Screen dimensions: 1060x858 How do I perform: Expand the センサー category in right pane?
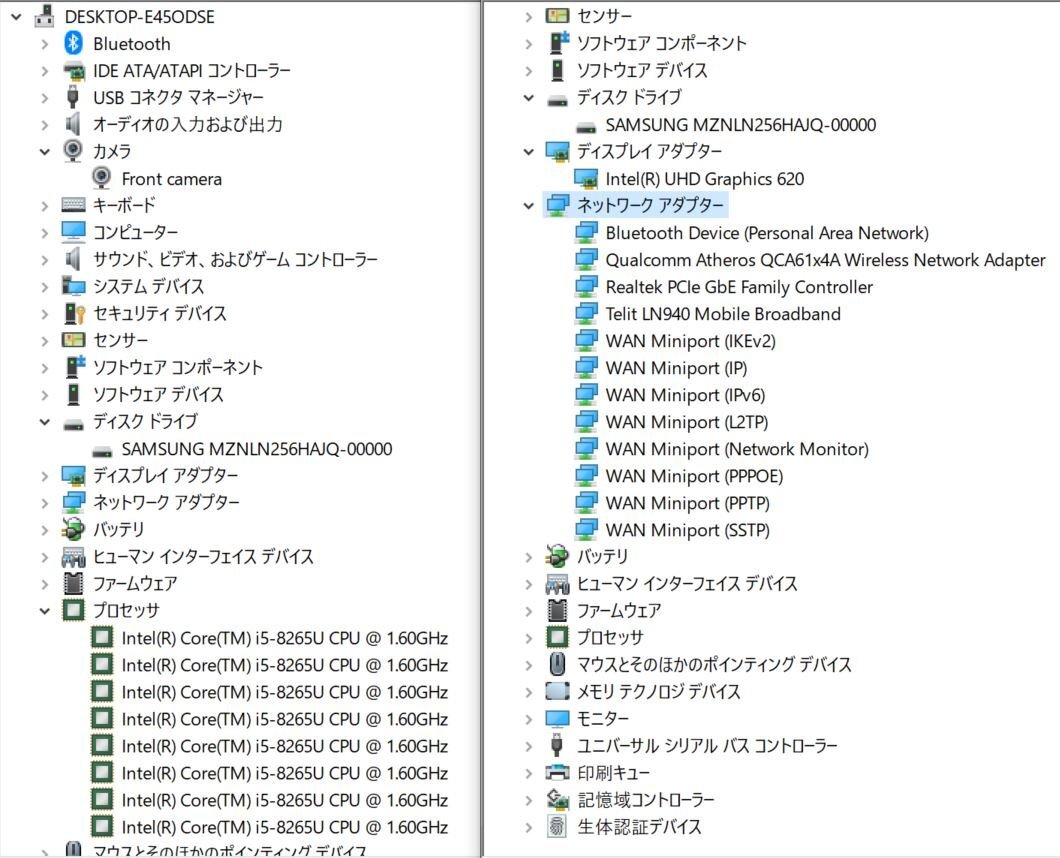click(529, 17)
